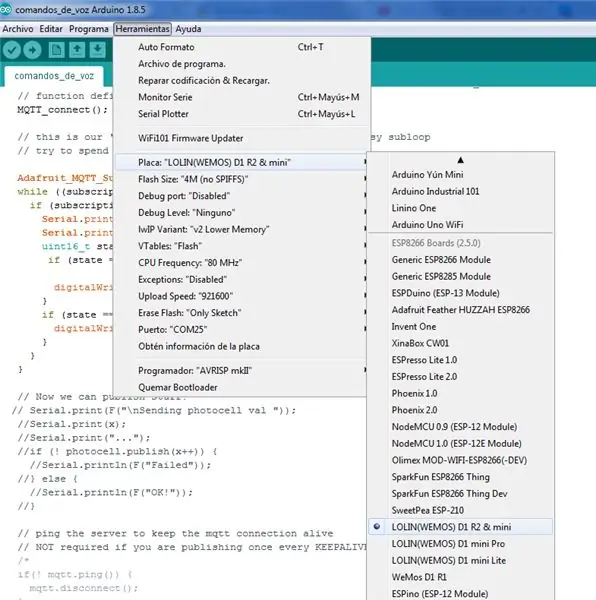Open Monitor Serie
This screenshot has height=600, width=596.
point(241,97)
